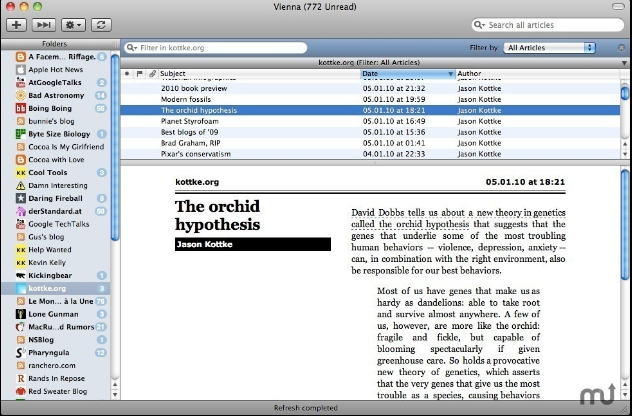Select the Pharyngula feed icon
The width and height of the screenshot is (632, 416).
pos(21,353)
